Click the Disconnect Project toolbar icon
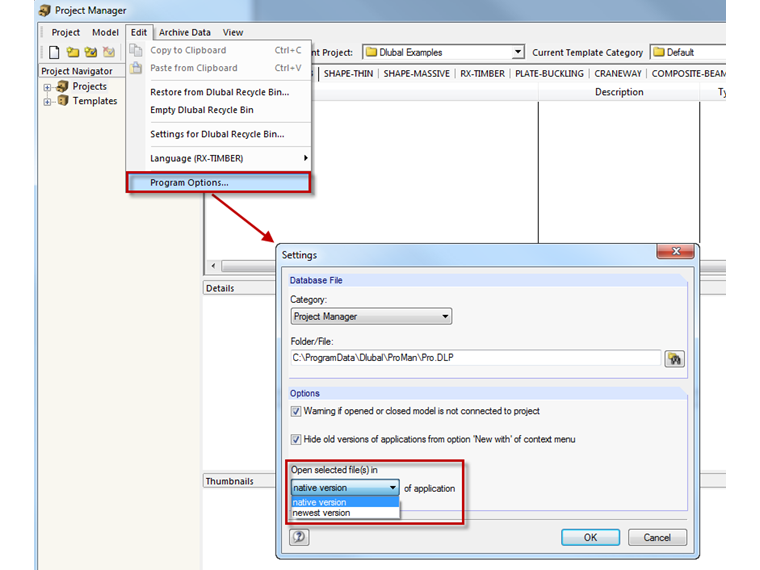Screen dimensions: 760x570 click(109, 52)
